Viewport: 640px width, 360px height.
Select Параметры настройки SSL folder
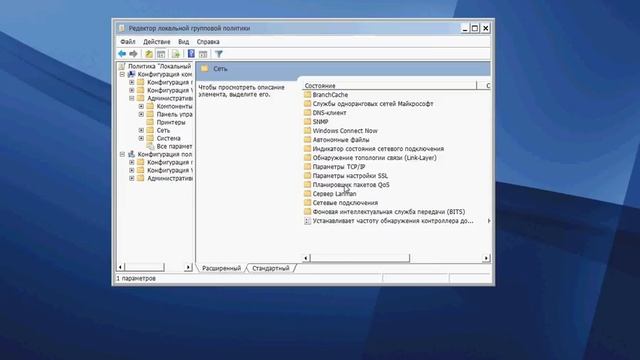[350, 176]
